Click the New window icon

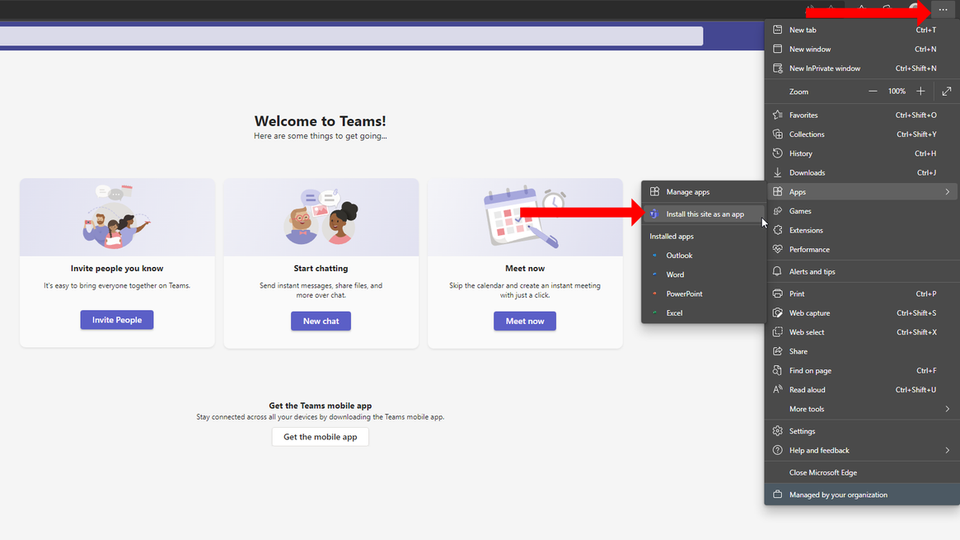click(778, 49)
